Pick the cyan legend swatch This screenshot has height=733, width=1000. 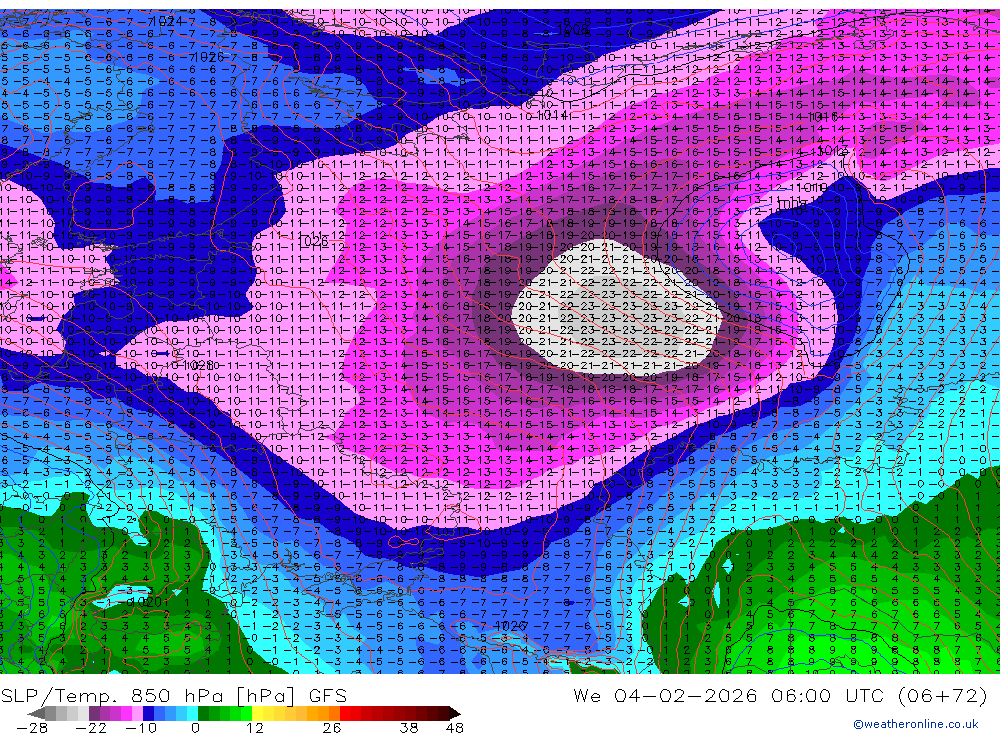point(192,713)
